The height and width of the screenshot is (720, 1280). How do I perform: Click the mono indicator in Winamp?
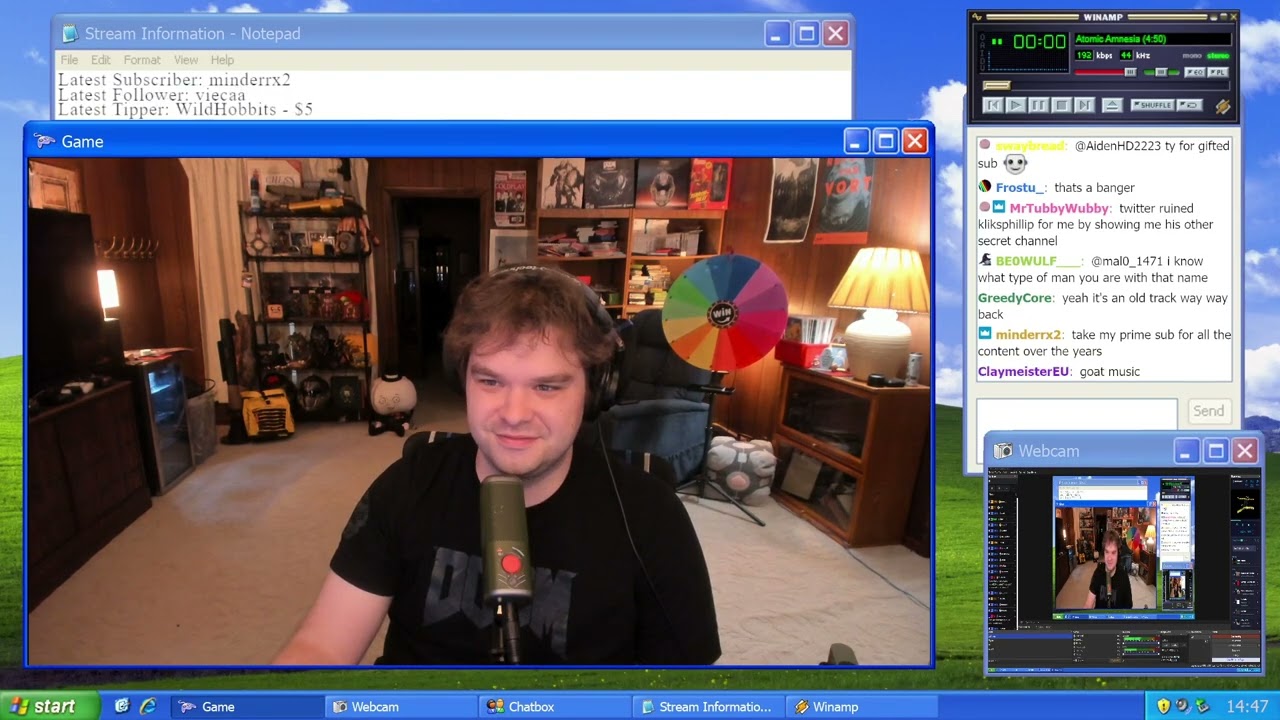tap(1192, 56)
